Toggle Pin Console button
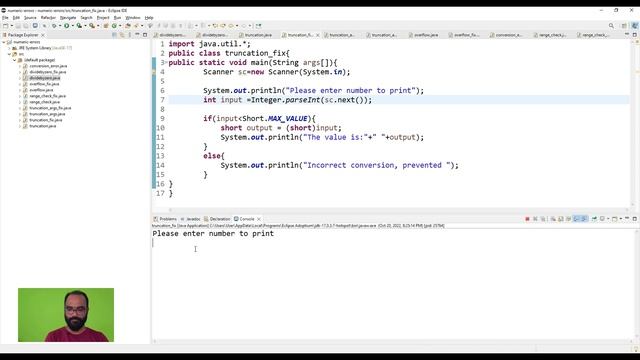Viewport: 640px width, 360px height. pos(594,219)
